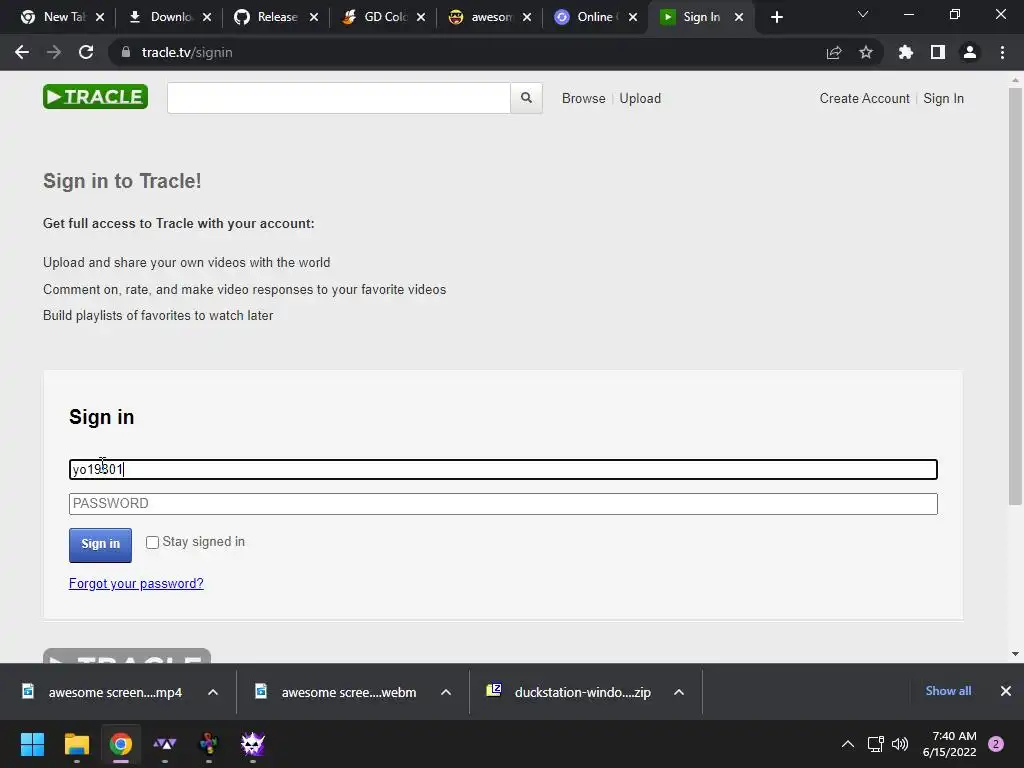Click the blue Sign in button
This screenshot has width=1024, height=768.
101,545
